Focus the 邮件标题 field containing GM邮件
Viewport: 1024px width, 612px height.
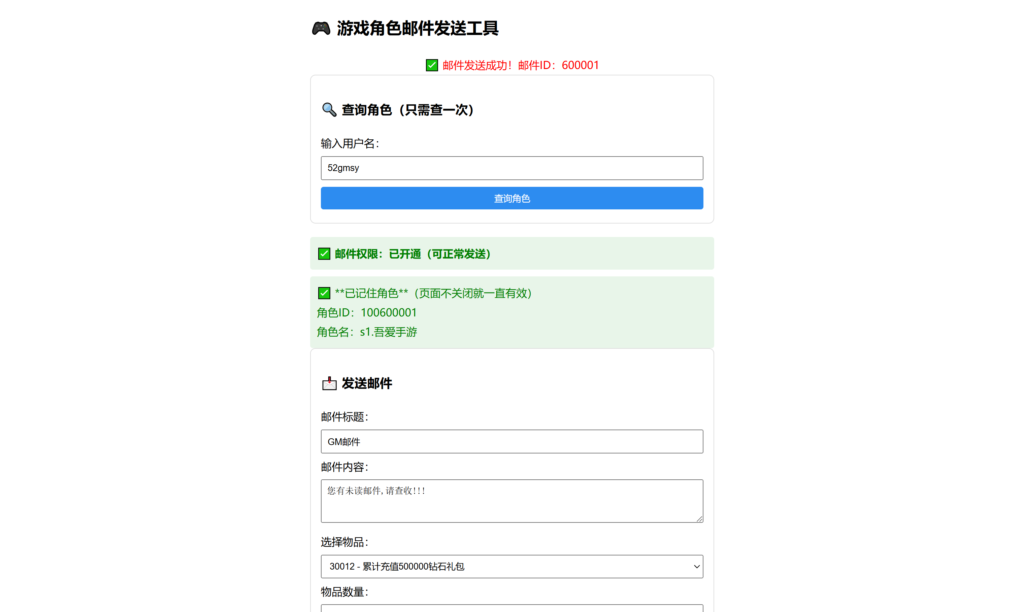coord(512,442)
